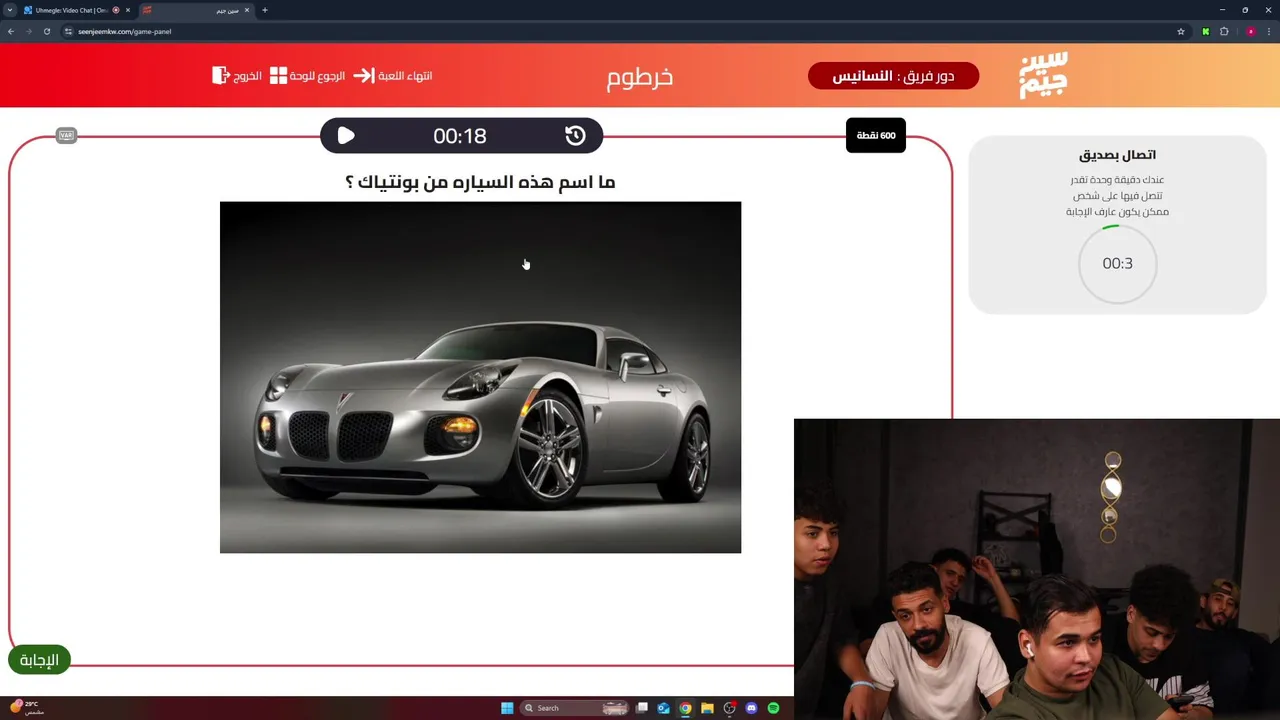Open the OBS icon with red badge
This screenshot has width=1280, height=720.
[730, 708]
